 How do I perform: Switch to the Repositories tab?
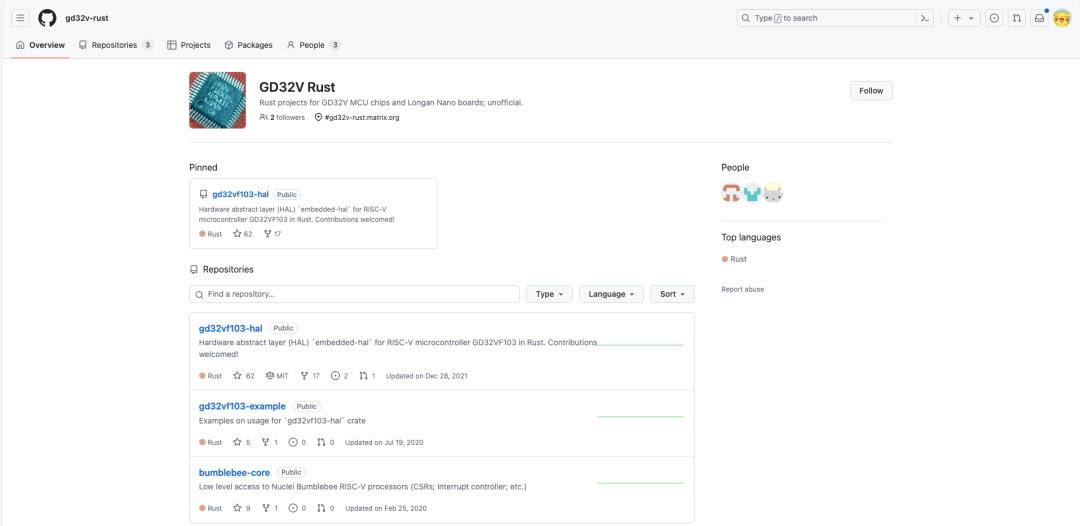click(x=115, y=45)
